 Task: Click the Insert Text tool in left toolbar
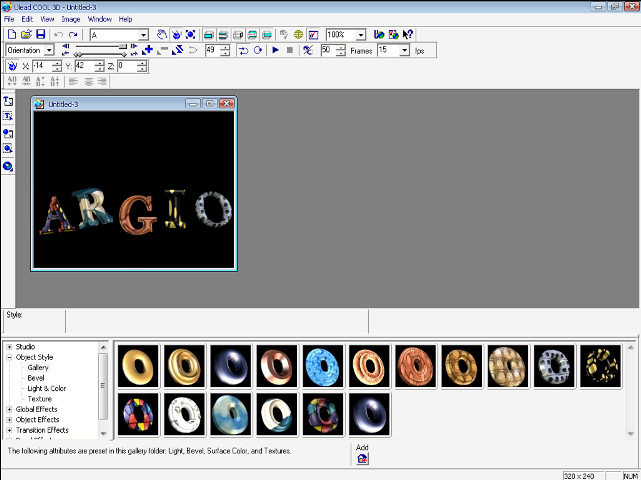tap(8, 101)
